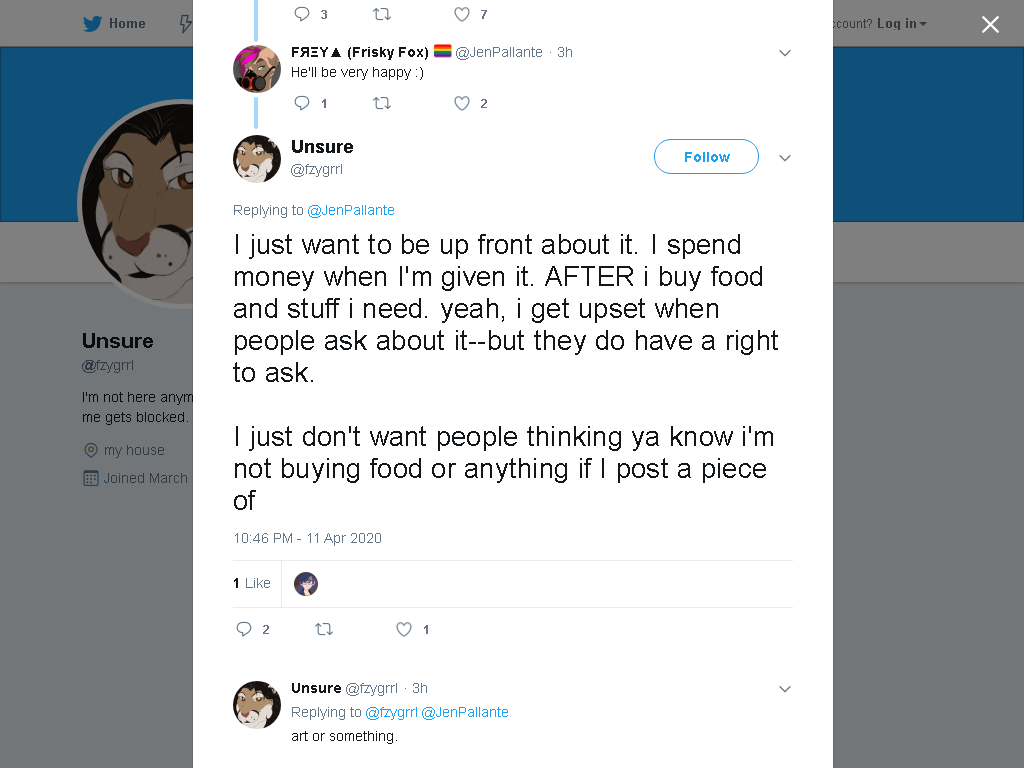Click the avatar of the user who liked

(x=306, y=584)
